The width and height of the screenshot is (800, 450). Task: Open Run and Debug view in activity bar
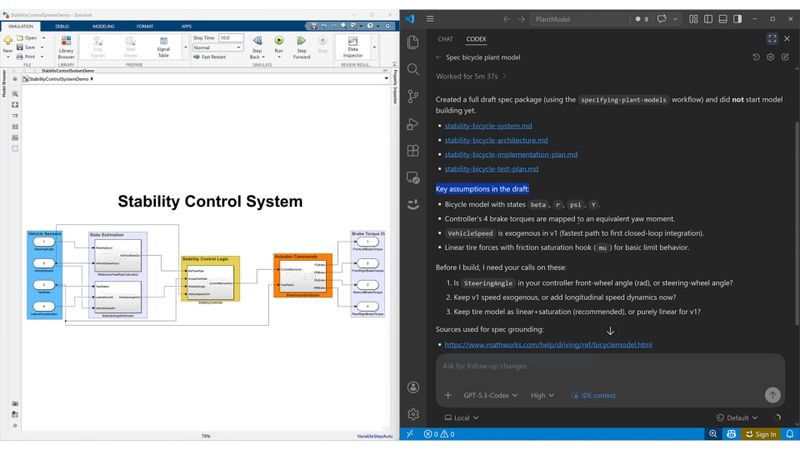coord(413,123)
